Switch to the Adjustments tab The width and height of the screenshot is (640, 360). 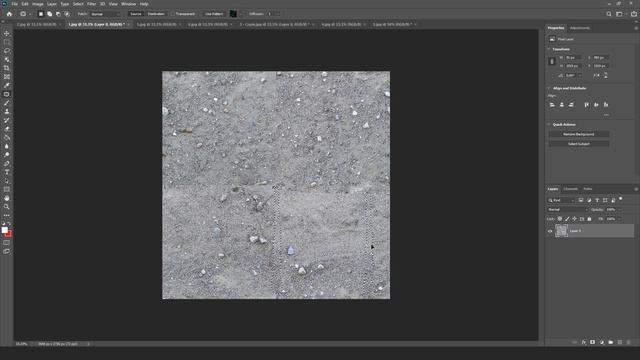point(580,28)
